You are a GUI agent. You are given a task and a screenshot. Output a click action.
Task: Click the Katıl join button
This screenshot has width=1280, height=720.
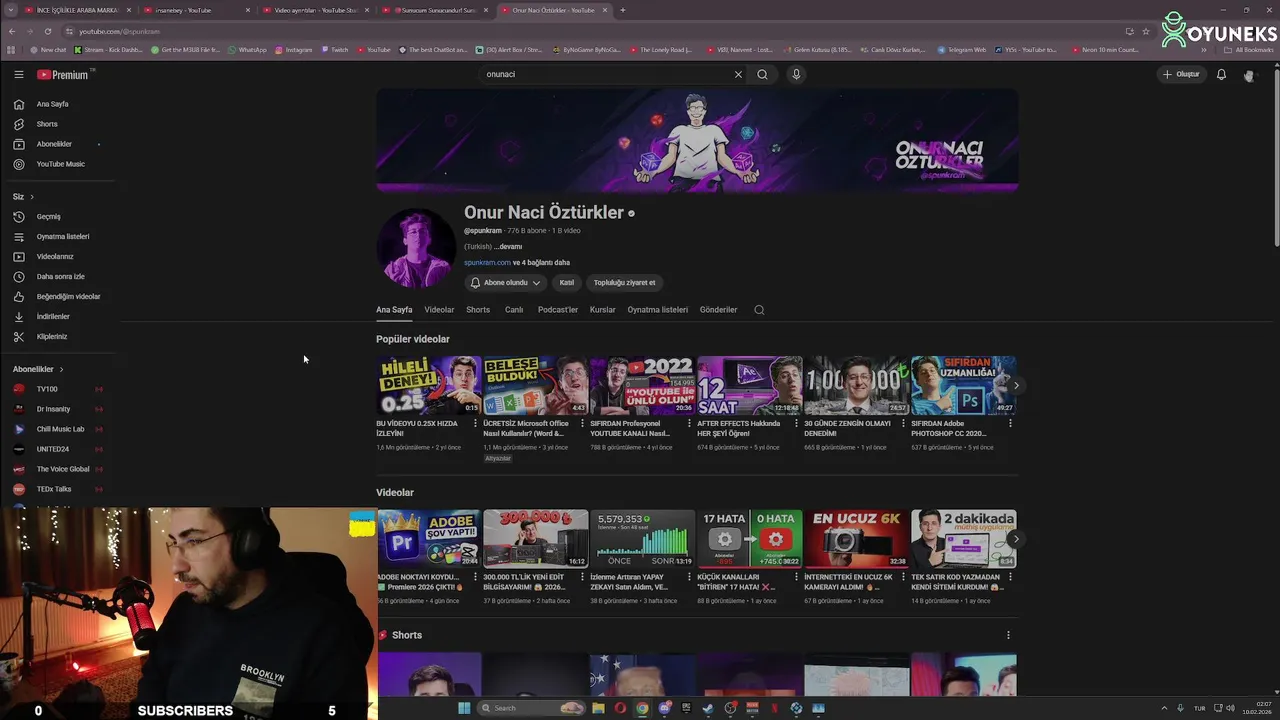point(567,283)
